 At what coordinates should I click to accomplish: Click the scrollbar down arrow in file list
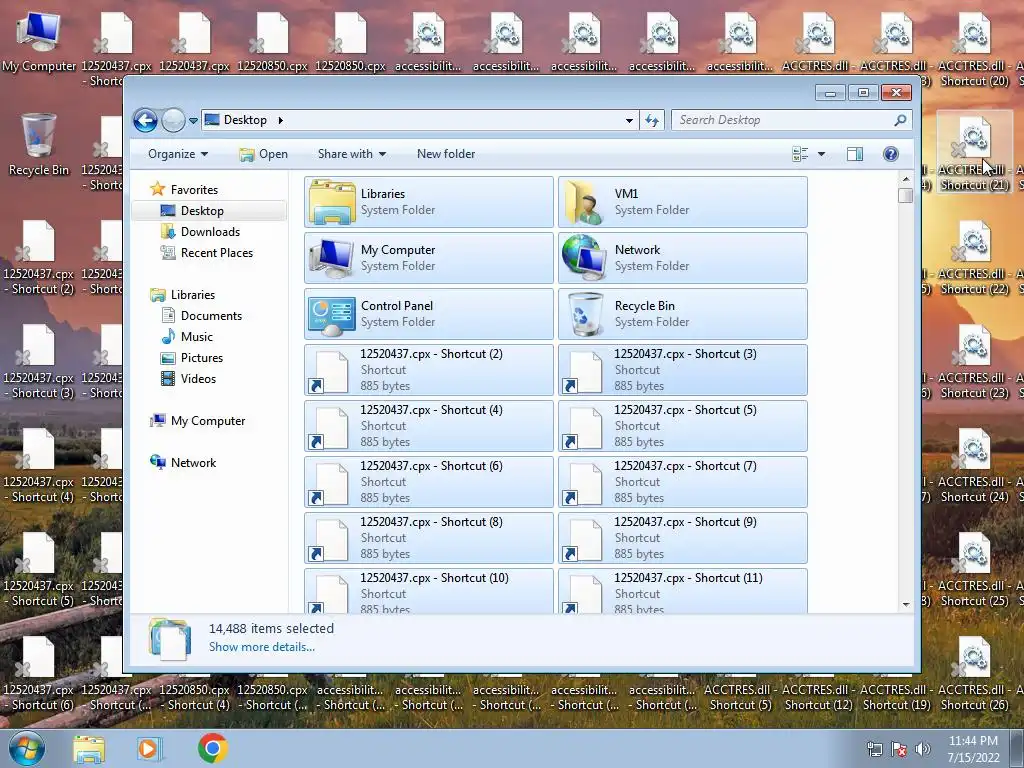[x=906, y=605]
